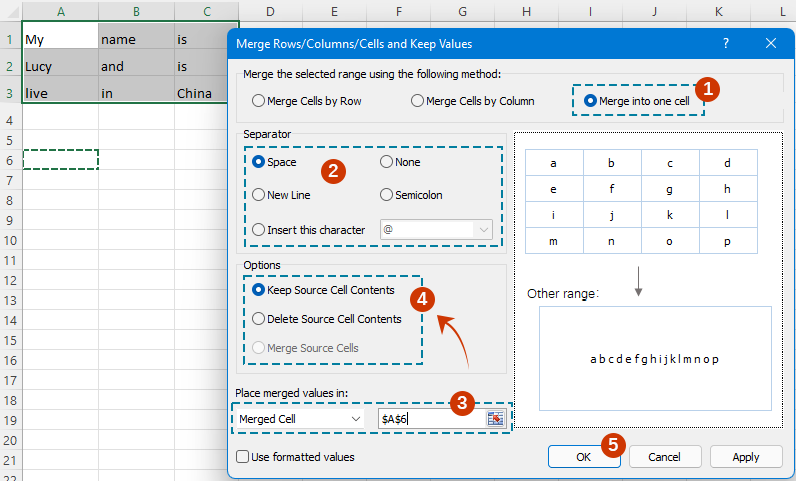Click the Cancel button
Screen dimensions: 796x481
pos(665,457)
